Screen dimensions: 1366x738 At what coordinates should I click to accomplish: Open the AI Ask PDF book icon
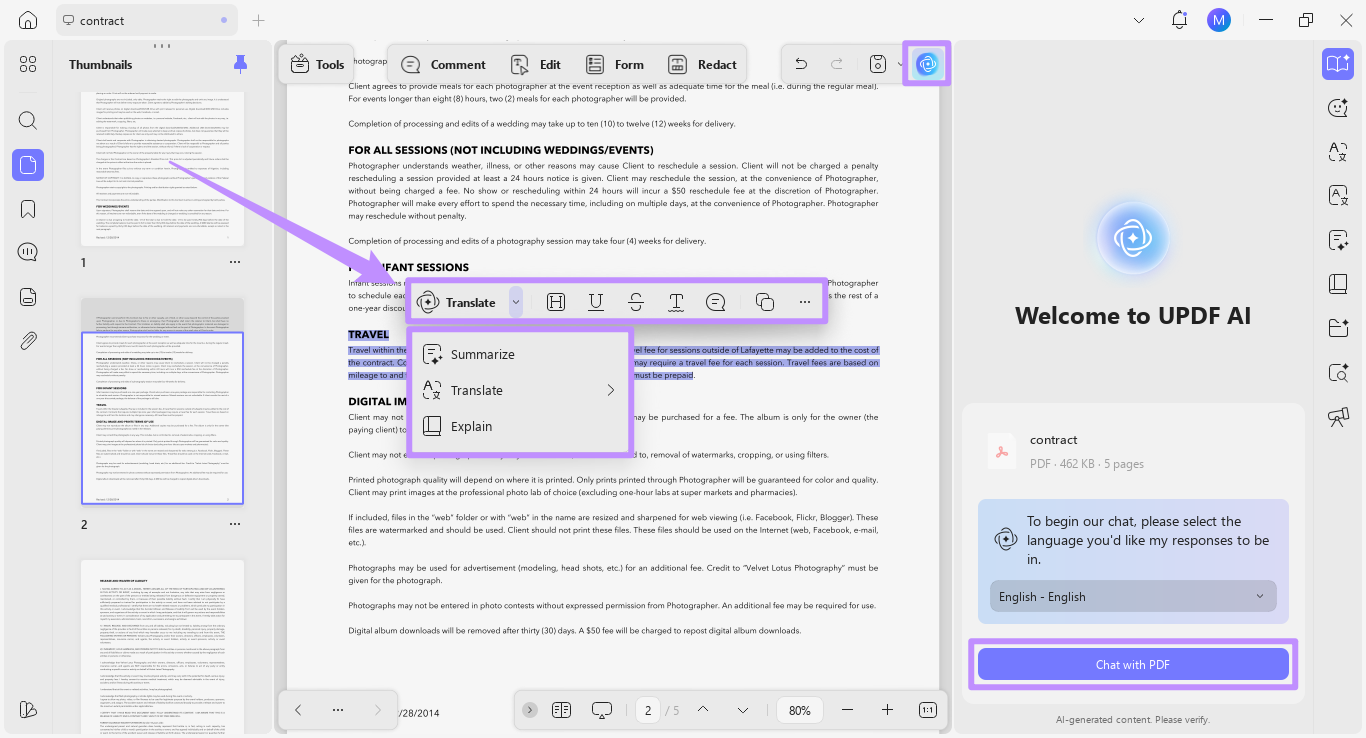[1338, 64]
